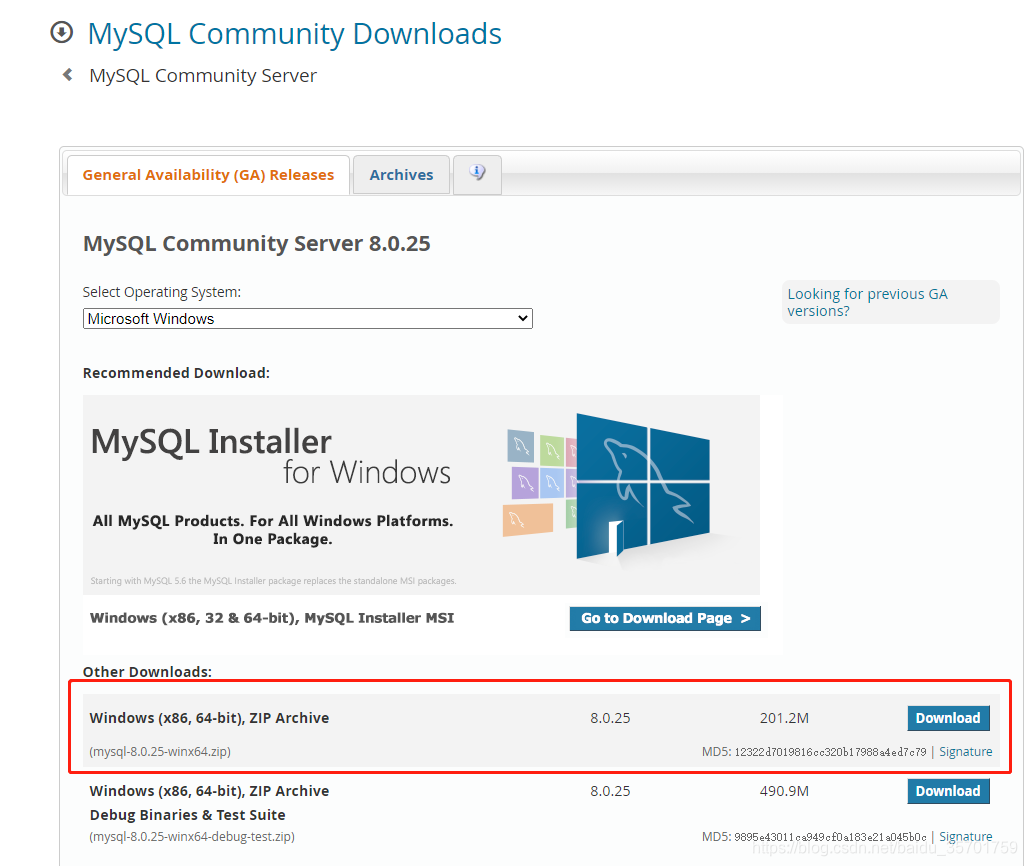Screen dimensions: 1027x866
Task: Click the download circle icon beside page title
Action: point(62,32)
